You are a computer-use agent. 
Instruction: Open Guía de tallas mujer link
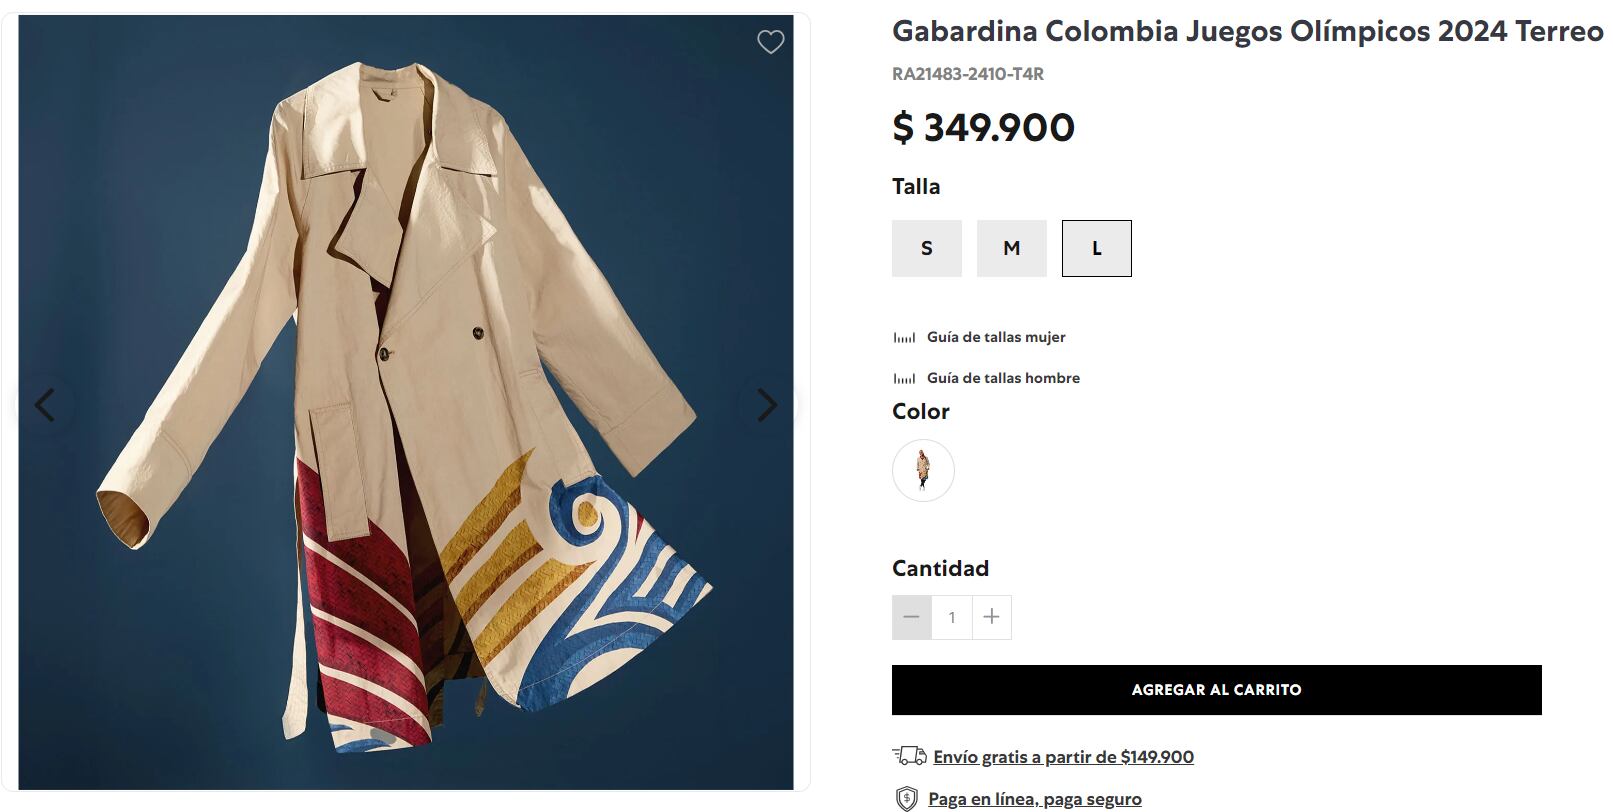coord(996,337)
